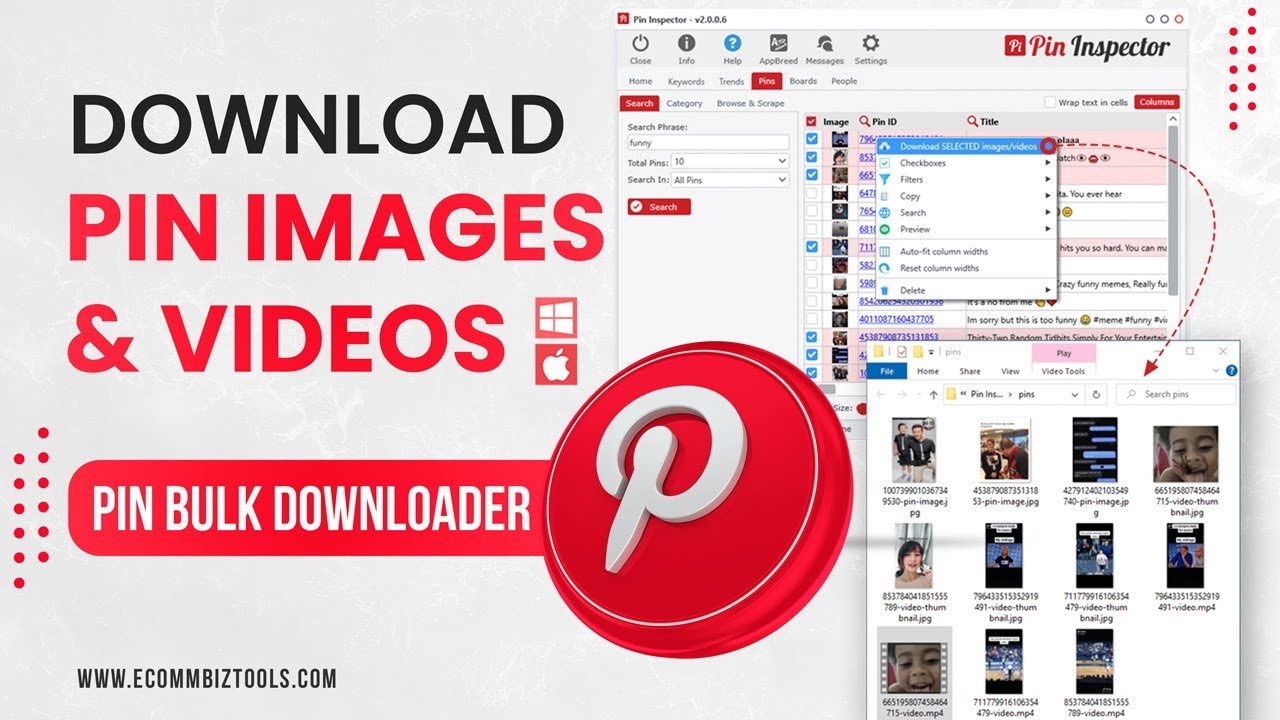Check the row titled Crazy funny memes

811,283
